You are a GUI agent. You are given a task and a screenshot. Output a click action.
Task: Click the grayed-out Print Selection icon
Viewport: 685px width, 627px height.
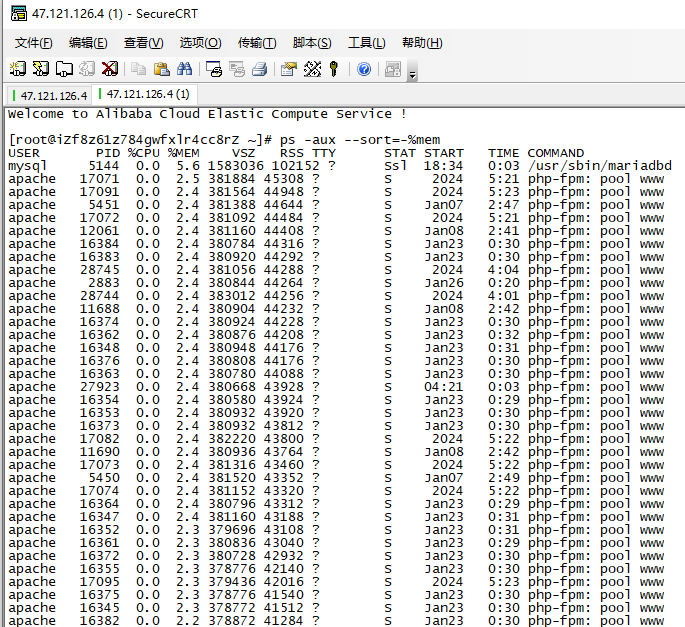237,69
